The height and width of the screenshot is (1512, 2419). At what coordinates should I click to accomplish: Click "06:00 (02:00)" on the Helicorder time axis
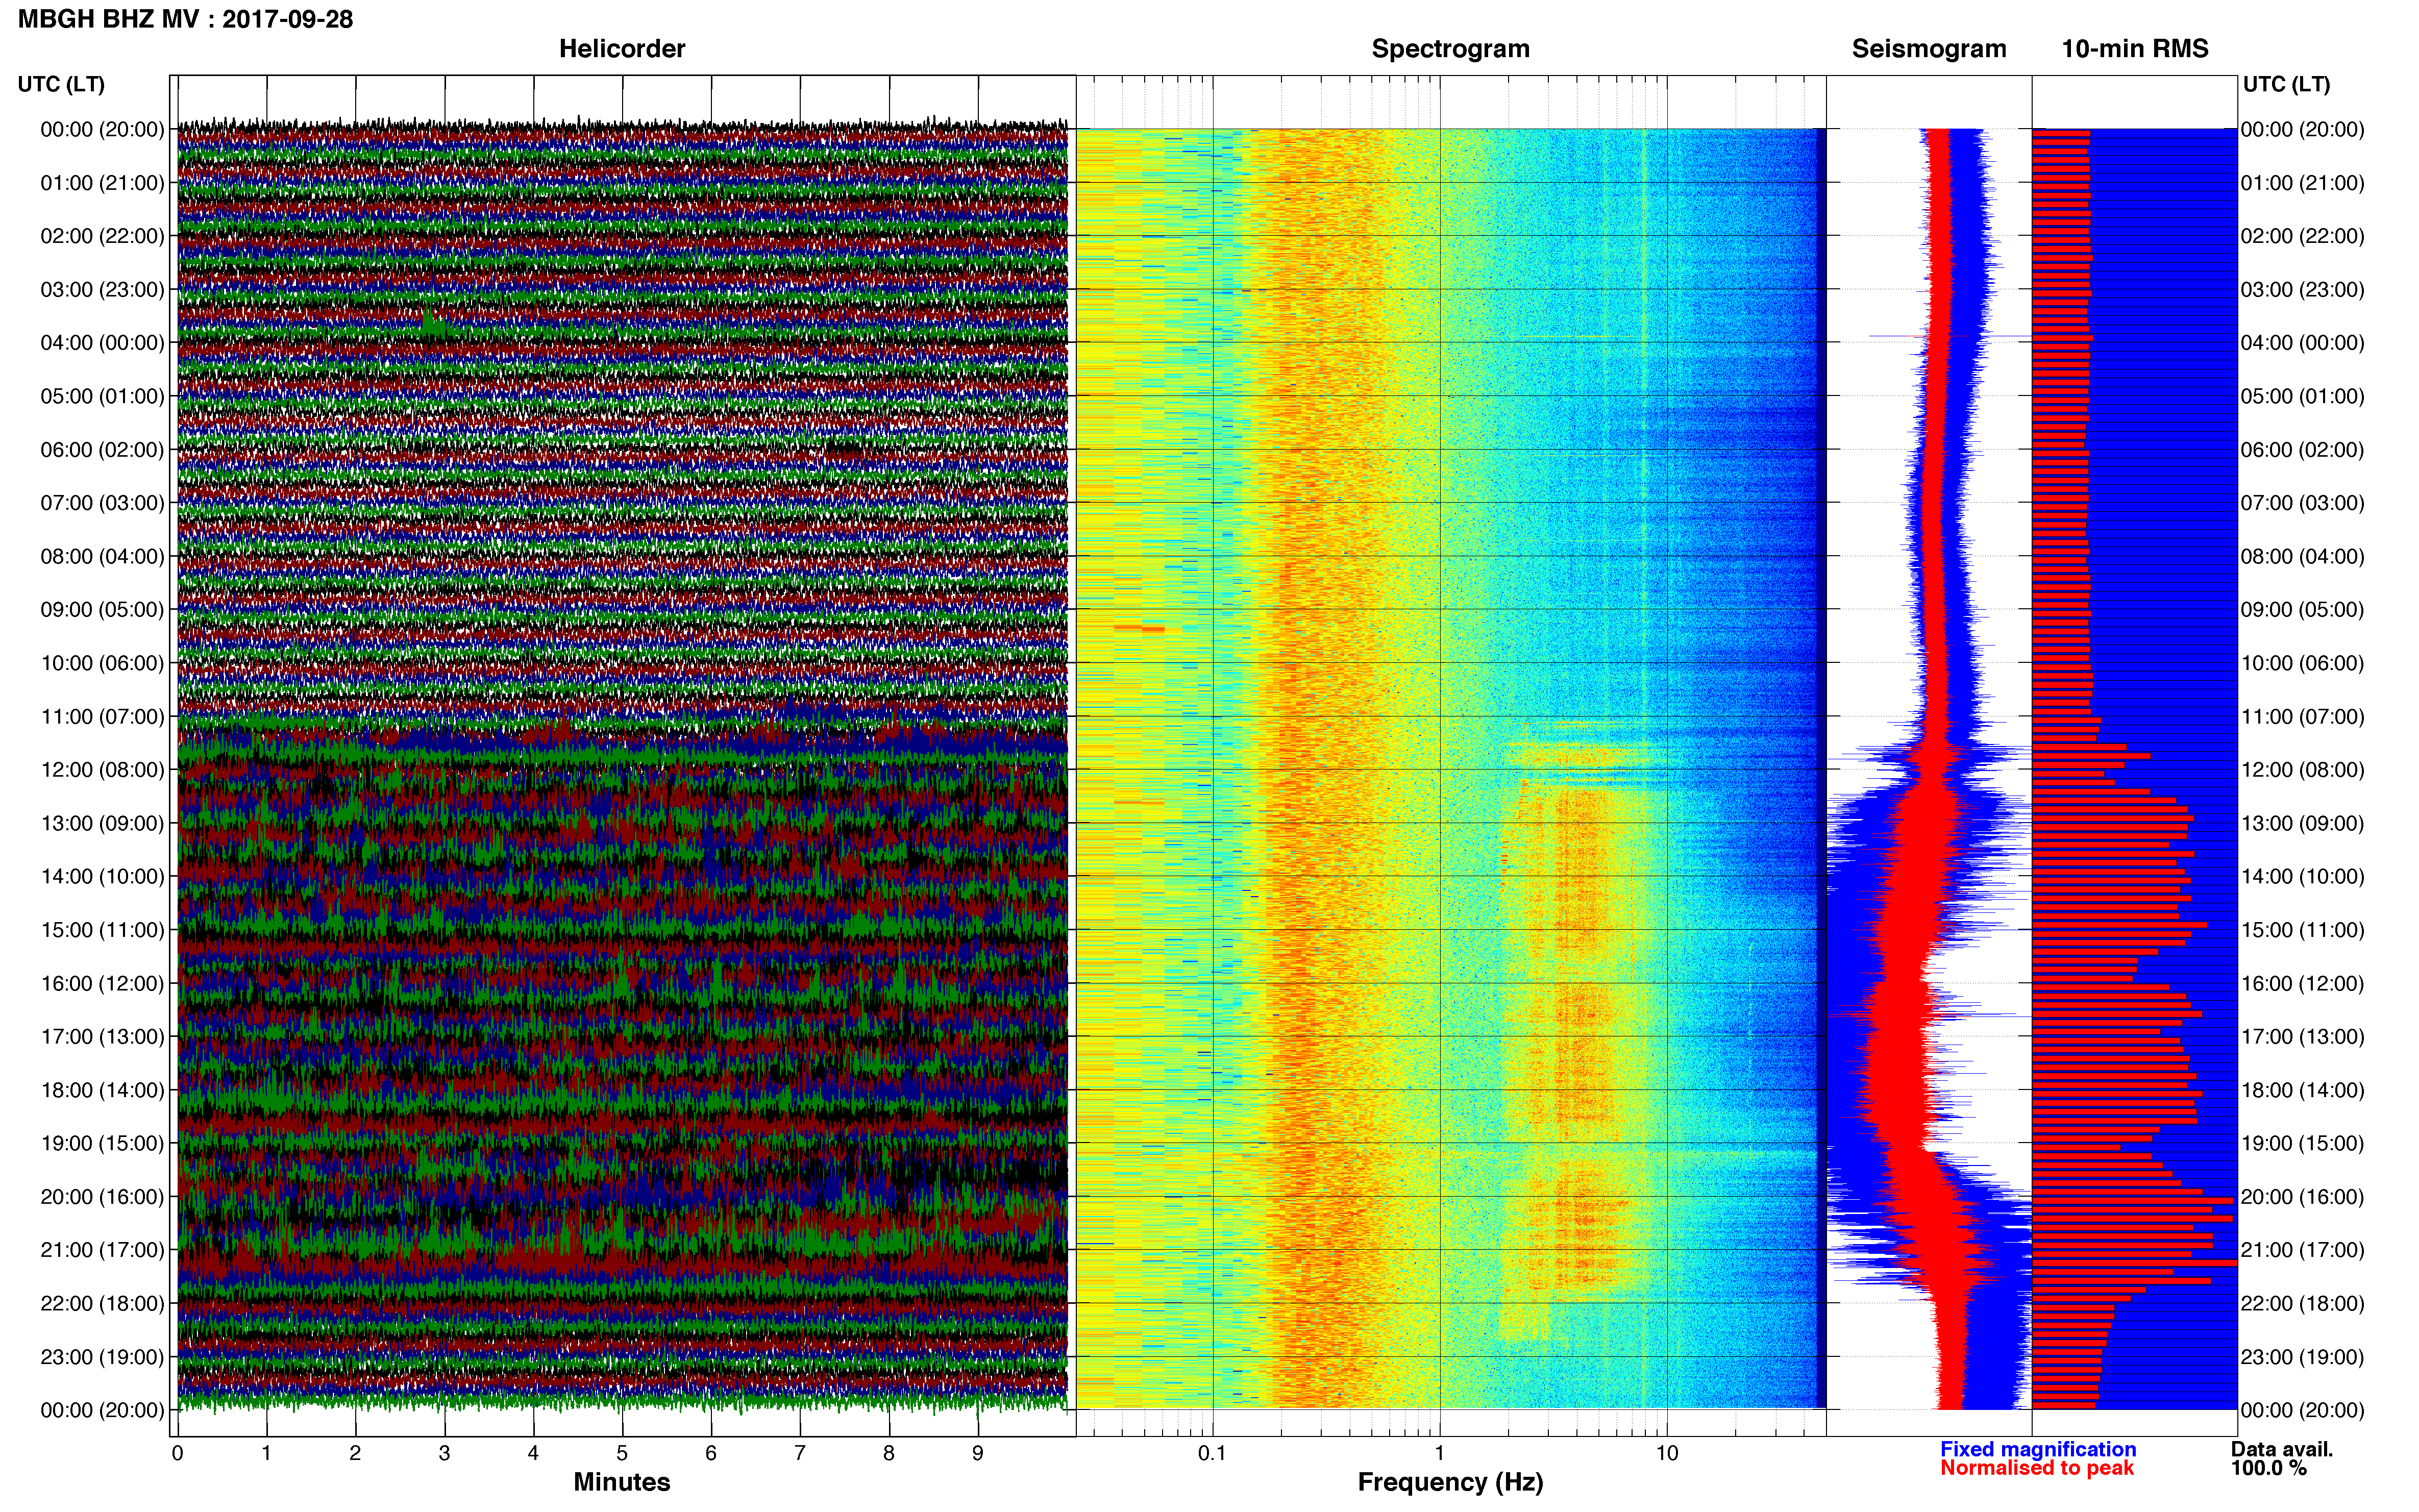(102, 450)
